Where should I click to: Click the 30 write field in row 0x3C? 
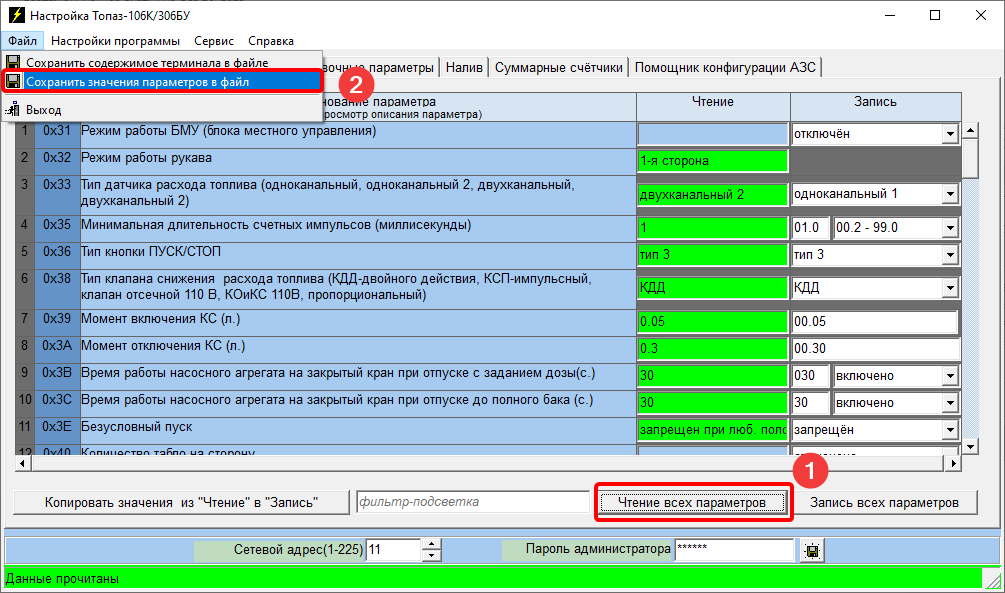coord(811,403)
